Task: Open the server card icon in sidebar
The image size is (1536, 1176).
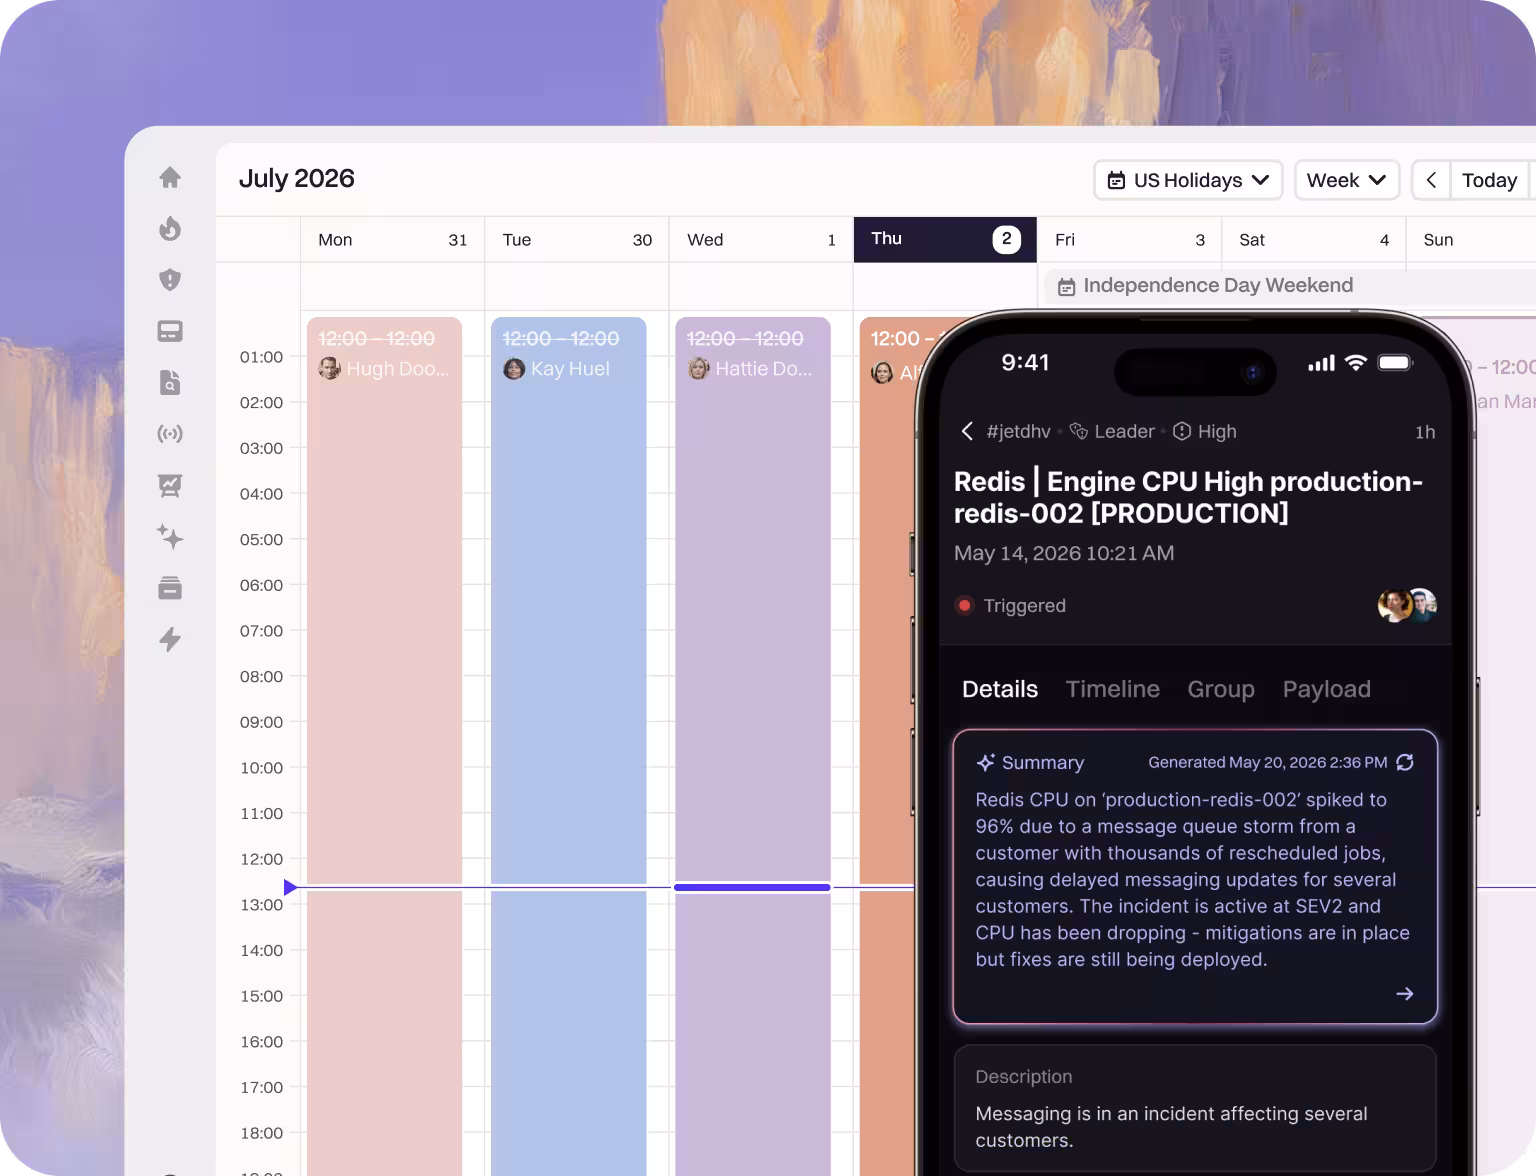Action: click(x=170, y=331)
